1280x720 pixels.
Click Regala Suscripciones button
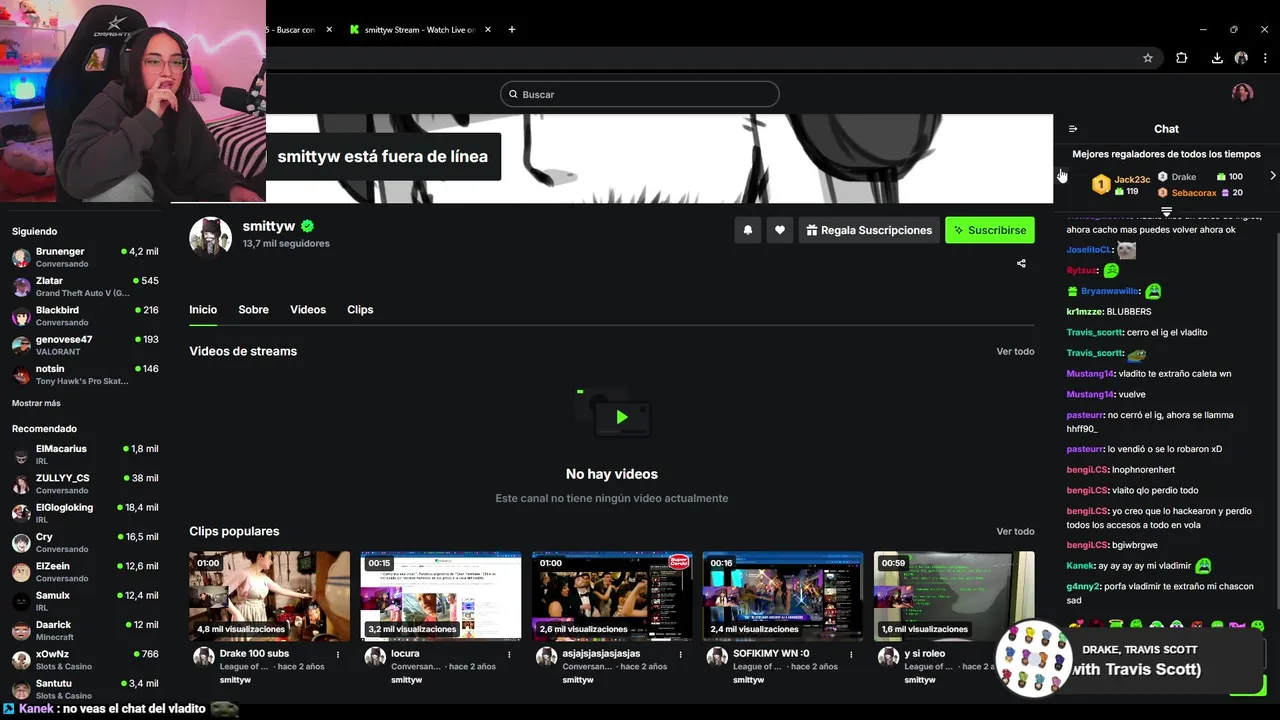pyautogui.click(x=869, y=230)
